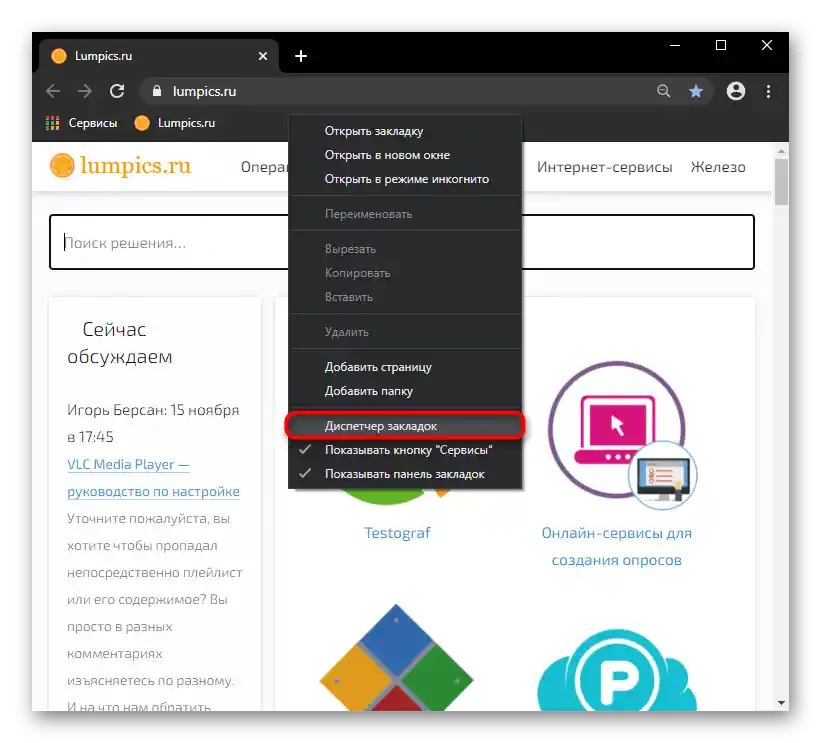The width and height of the screenshot is (821, 743).
Task: Select Вставить in context menu
Action: 405,297
